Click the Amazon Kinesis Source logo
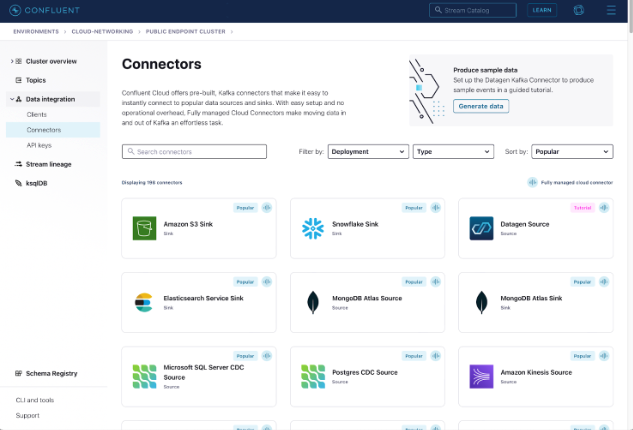 click(481, 376)
